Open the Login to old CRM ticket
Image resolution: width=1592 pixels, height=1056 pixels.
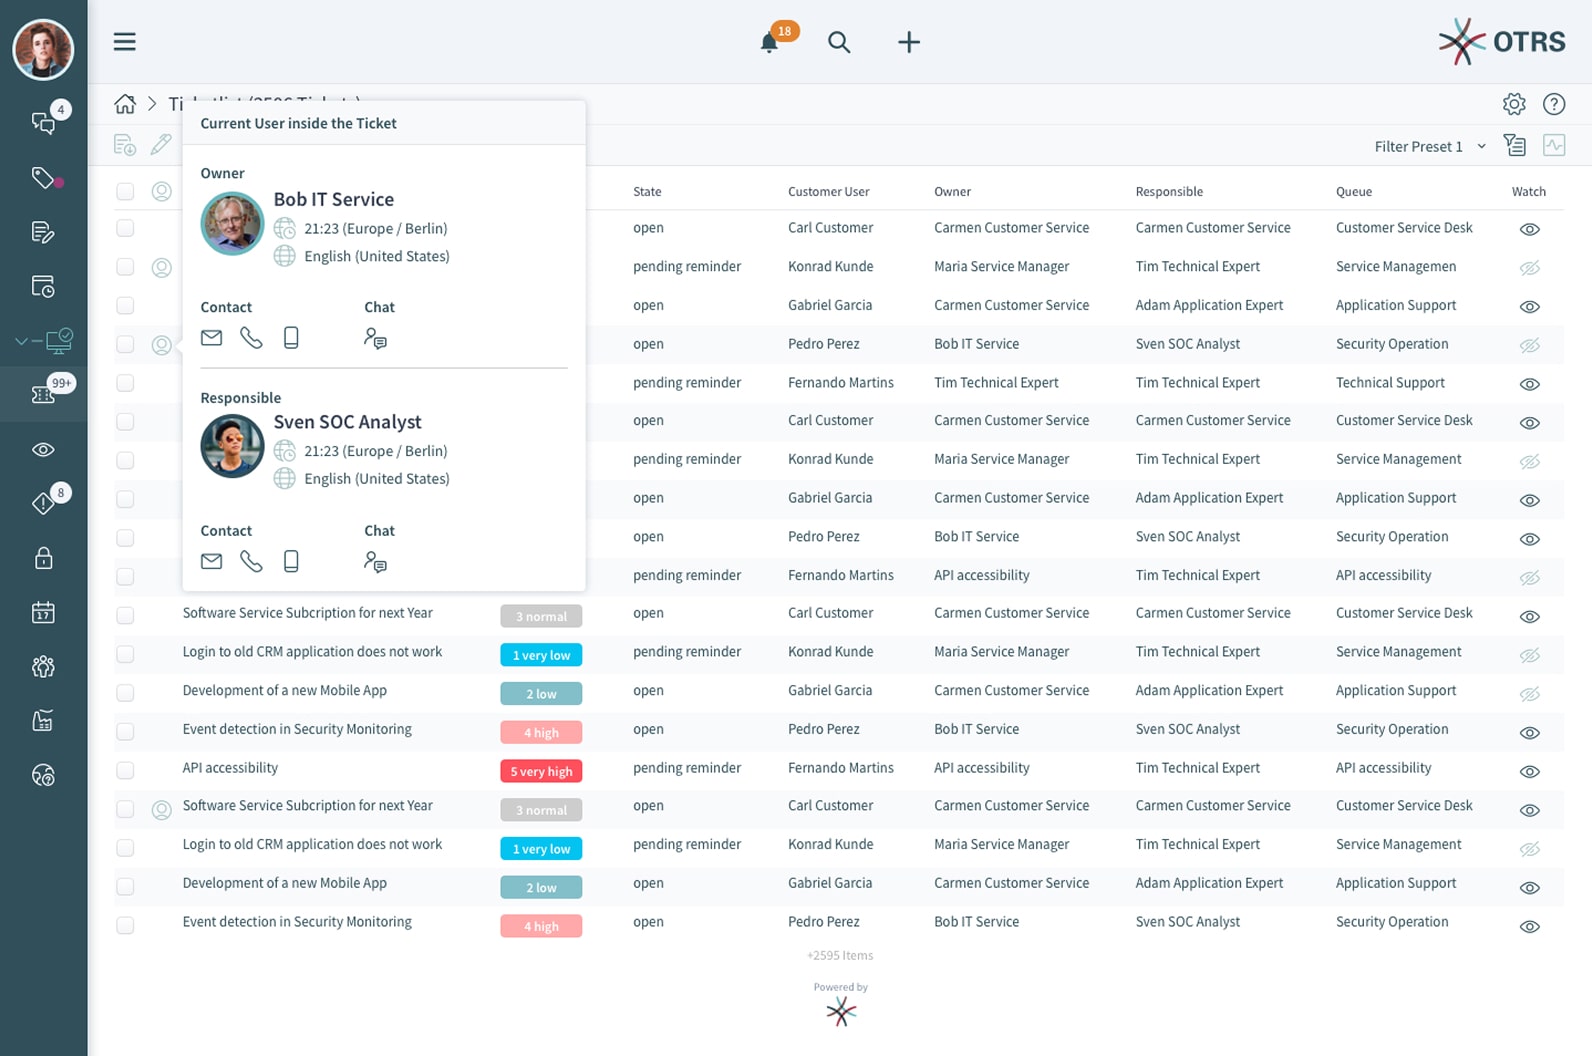click(x=312, y=652)
